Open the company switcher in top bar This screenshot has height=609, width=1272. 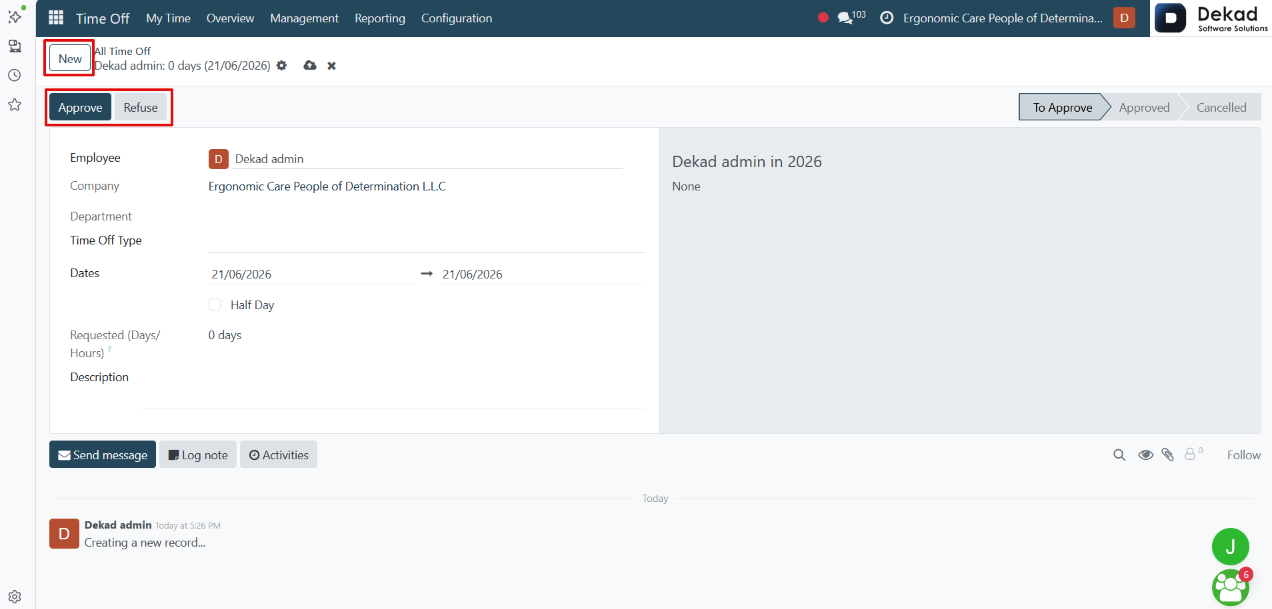coord(1003,18)
